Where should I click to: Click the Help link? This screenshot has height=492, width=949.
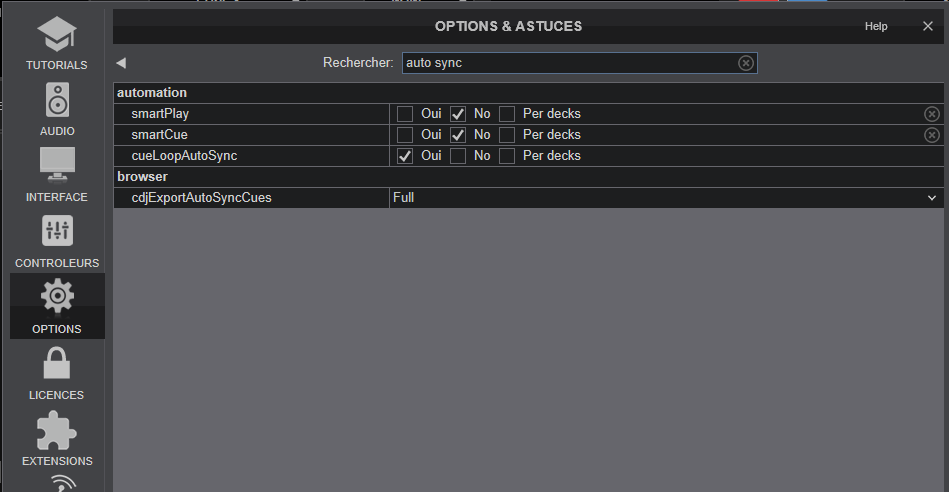pyautogui.click(x=876, y=26)
